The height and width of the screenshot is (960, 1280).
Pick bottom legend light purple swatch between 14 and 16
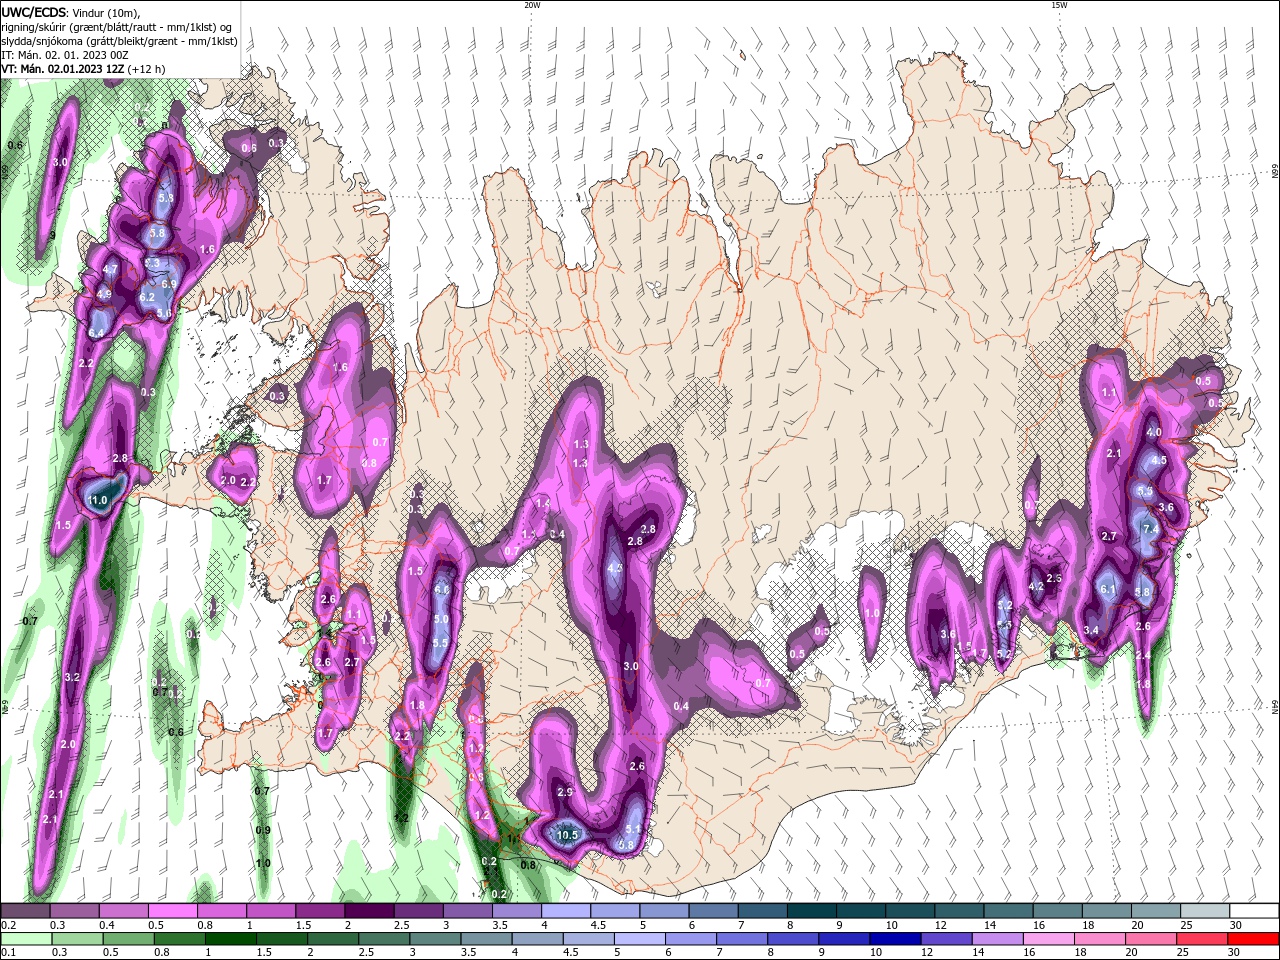tap(997, 939)
